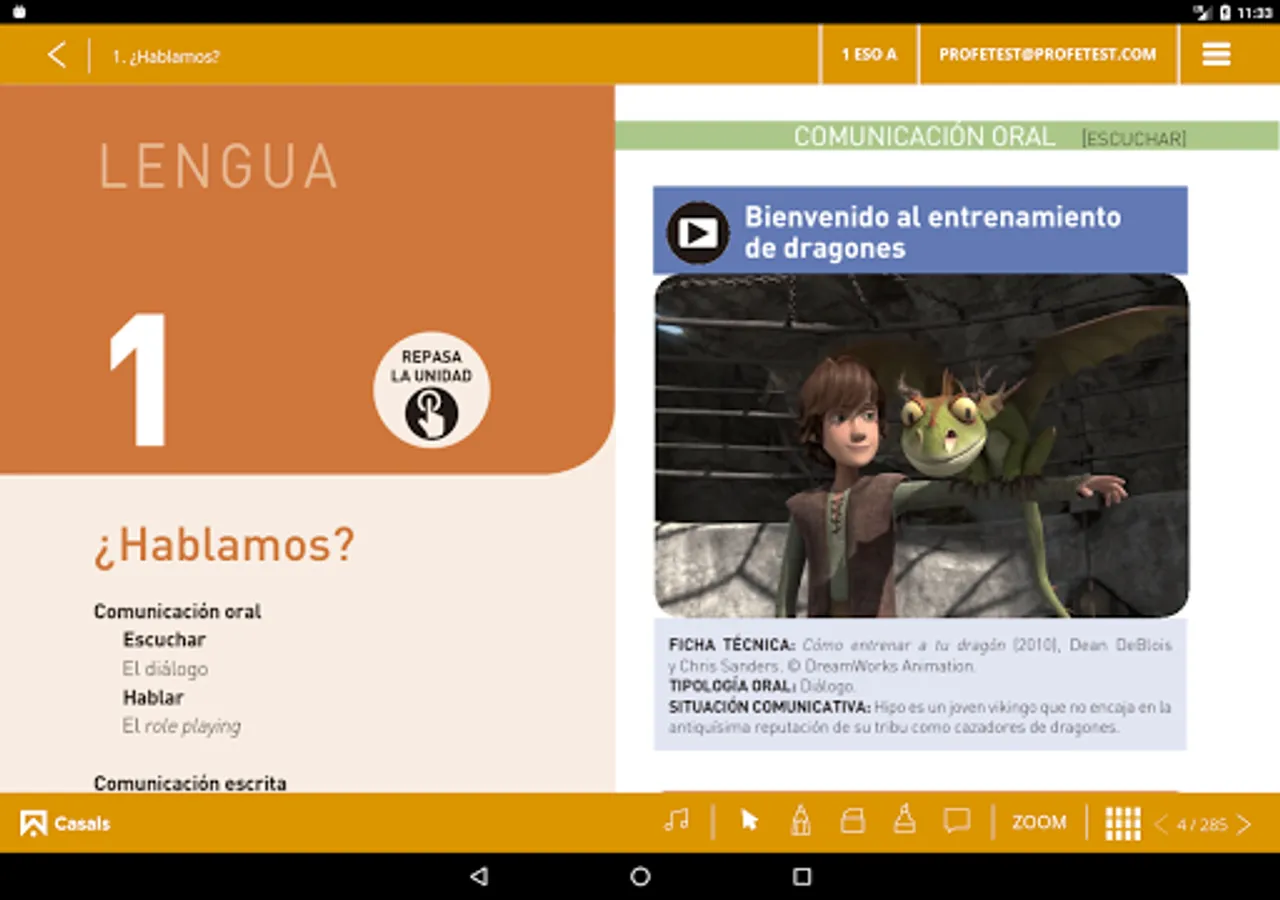Click Comunicación escrita heading
Viewport: 1280px width, 900px height.
tap(190, 783)
